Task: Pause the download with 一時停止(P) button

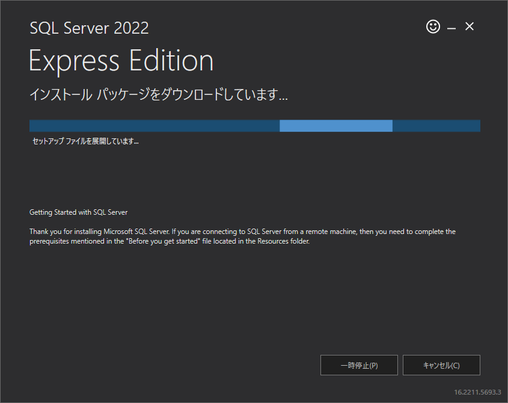Action: click(x=359, y=365)
